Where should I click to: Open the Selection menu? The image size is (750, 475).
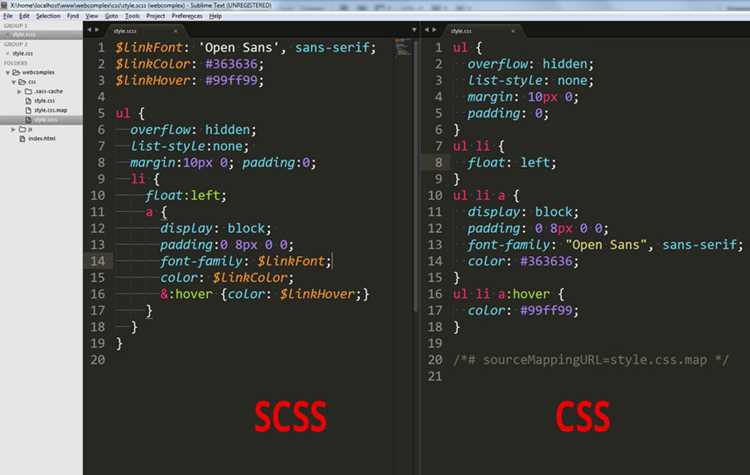pyautogui.click(x=48, y=16)
